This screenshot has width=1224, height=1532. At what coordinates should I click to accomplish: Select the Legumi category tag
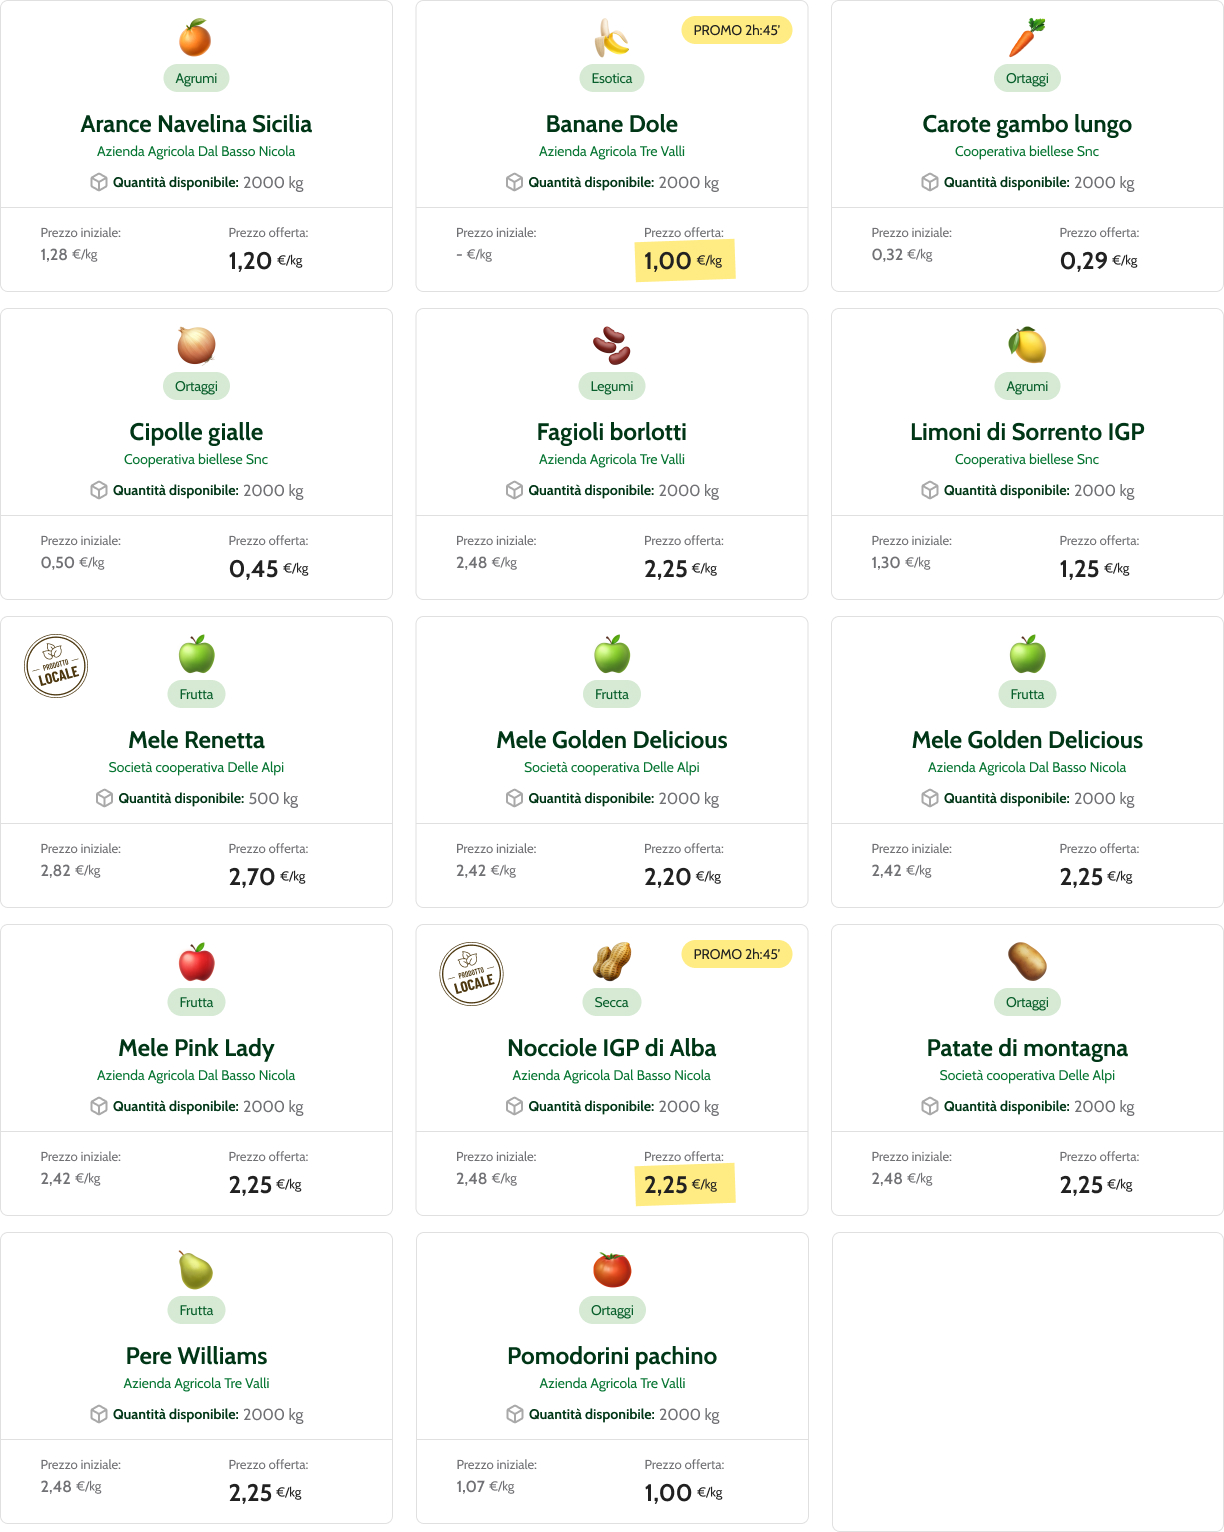point(611,386)
